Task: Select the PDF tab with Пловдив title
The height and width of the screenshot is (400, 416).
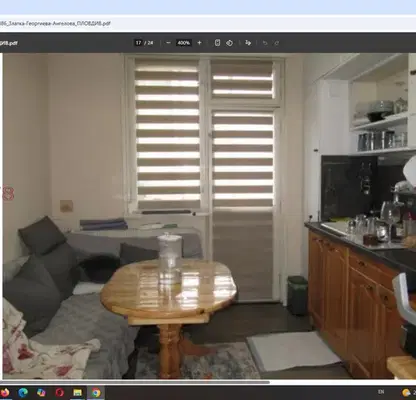Action: tap(55, 23)
